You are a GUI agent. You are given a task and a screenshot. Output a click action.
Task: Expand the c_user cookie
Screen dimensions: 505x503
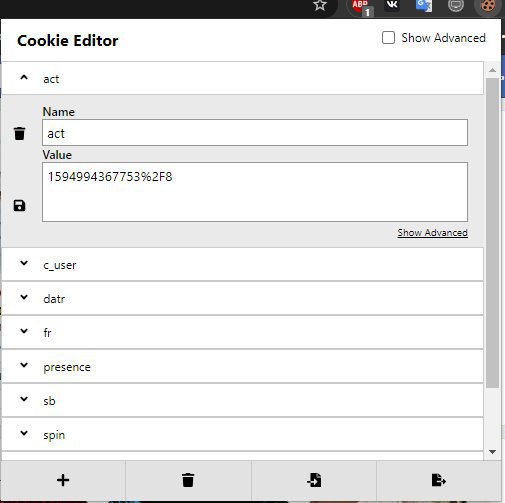[x=24, y=263]
